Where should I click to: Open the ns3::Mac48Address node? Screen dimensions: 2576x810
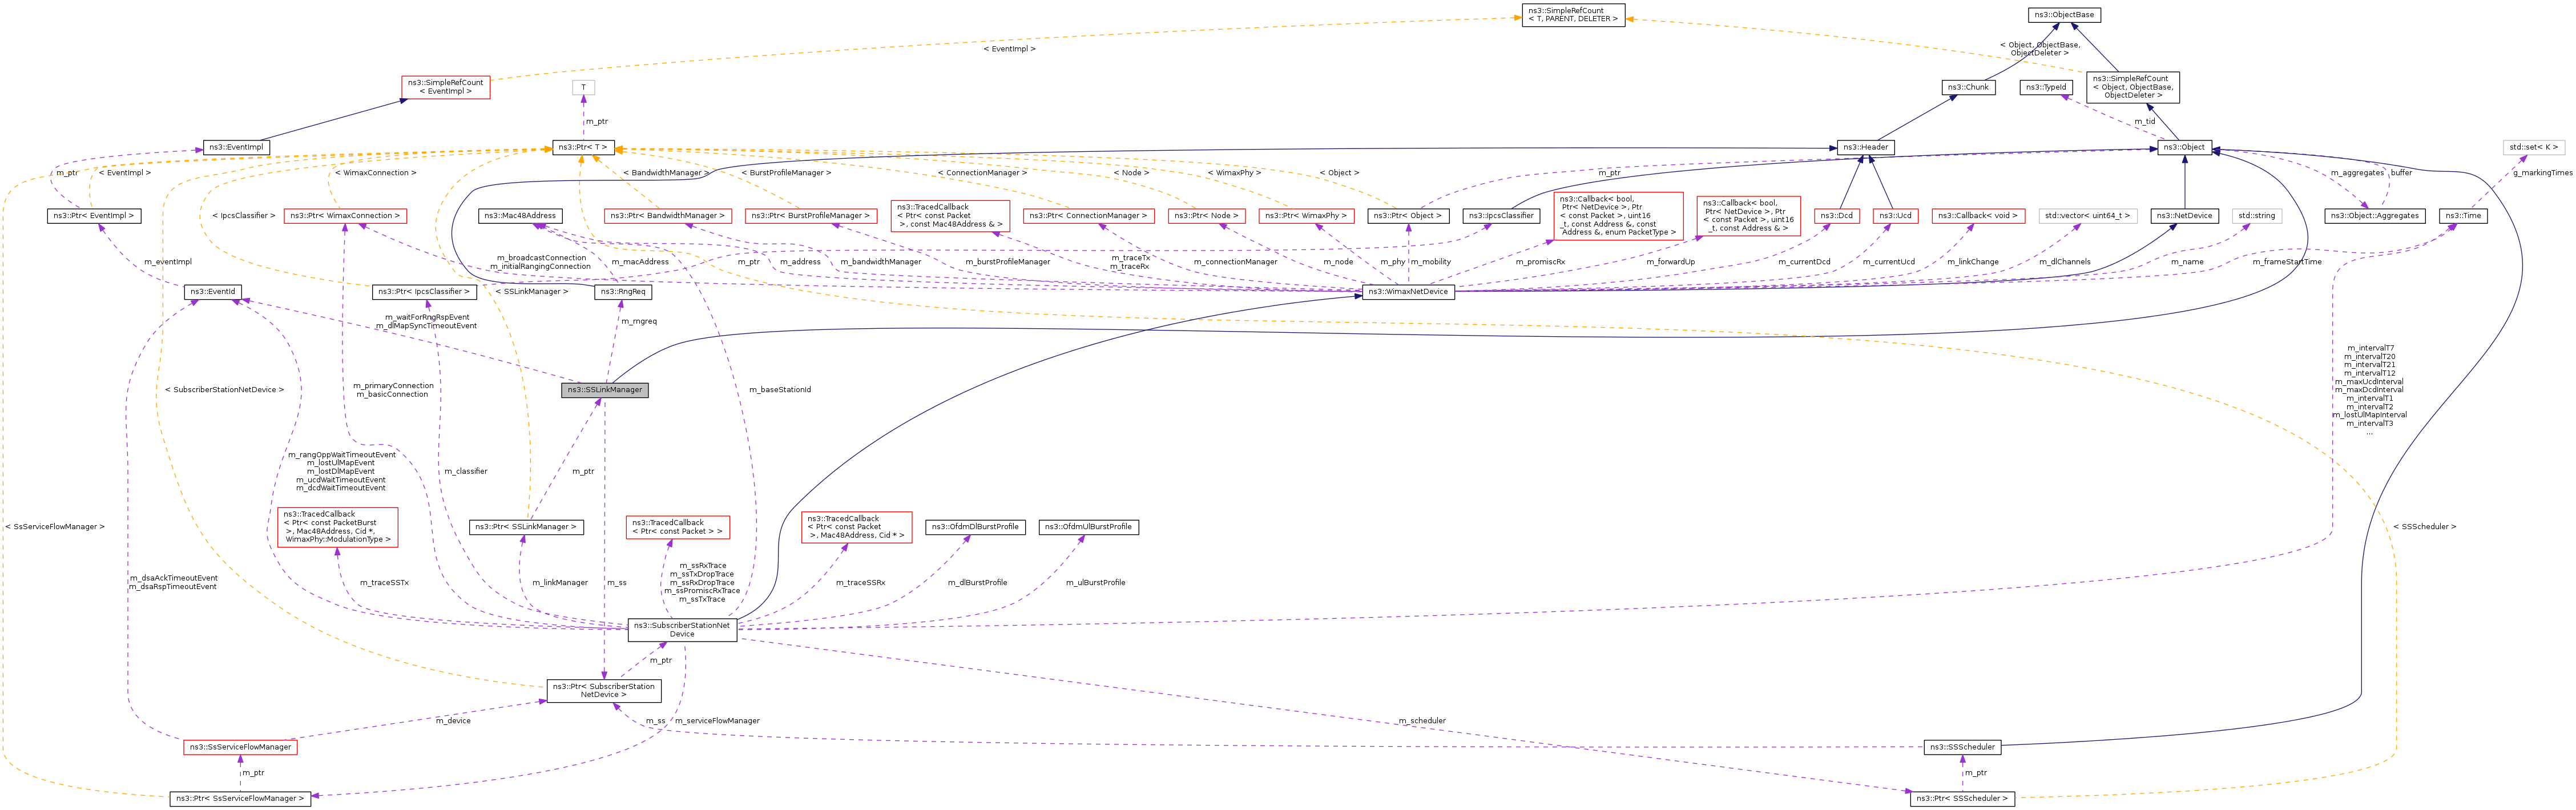coord(520,216)
